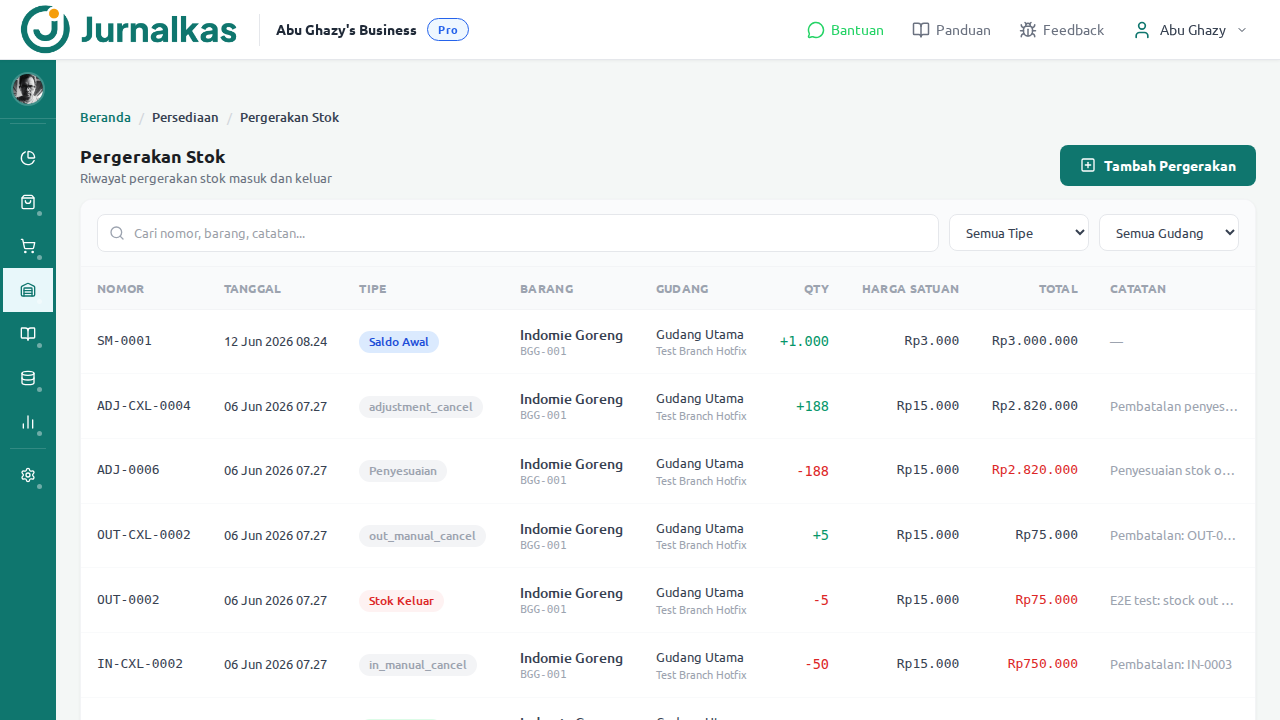
Task: Click the date 12 Jun 2026 08.24
Action: [275, 342]
